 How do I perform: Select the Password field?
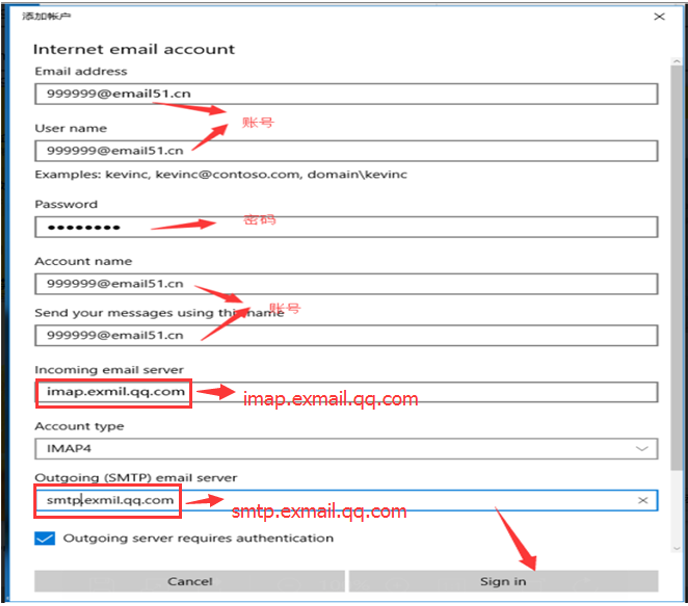[x=346, y=227]
